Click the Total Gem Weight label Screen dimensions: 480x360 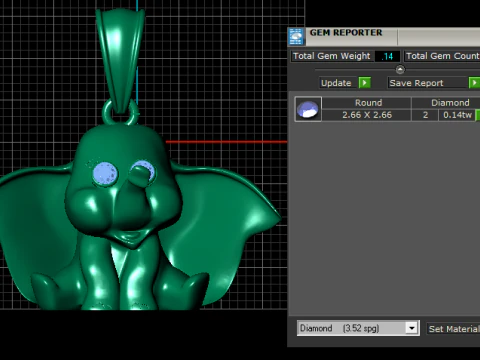pyautogui.click(x=332, y=56)
